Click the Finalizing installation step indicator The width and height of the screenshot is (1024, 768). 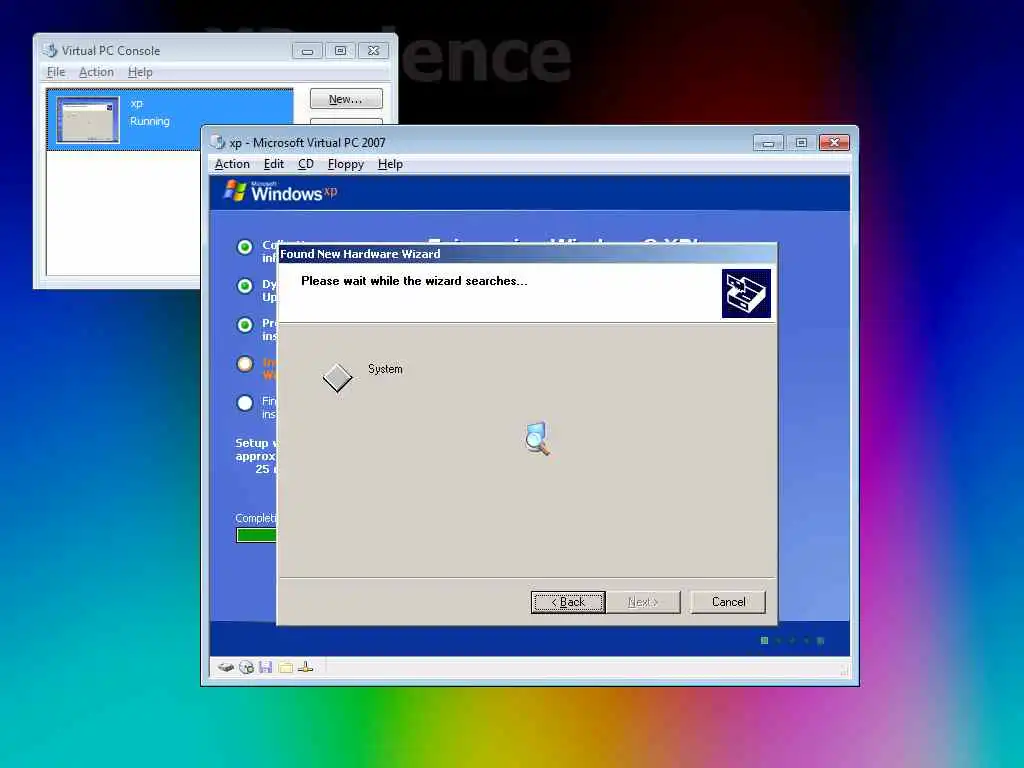click(x=244, y=403)
